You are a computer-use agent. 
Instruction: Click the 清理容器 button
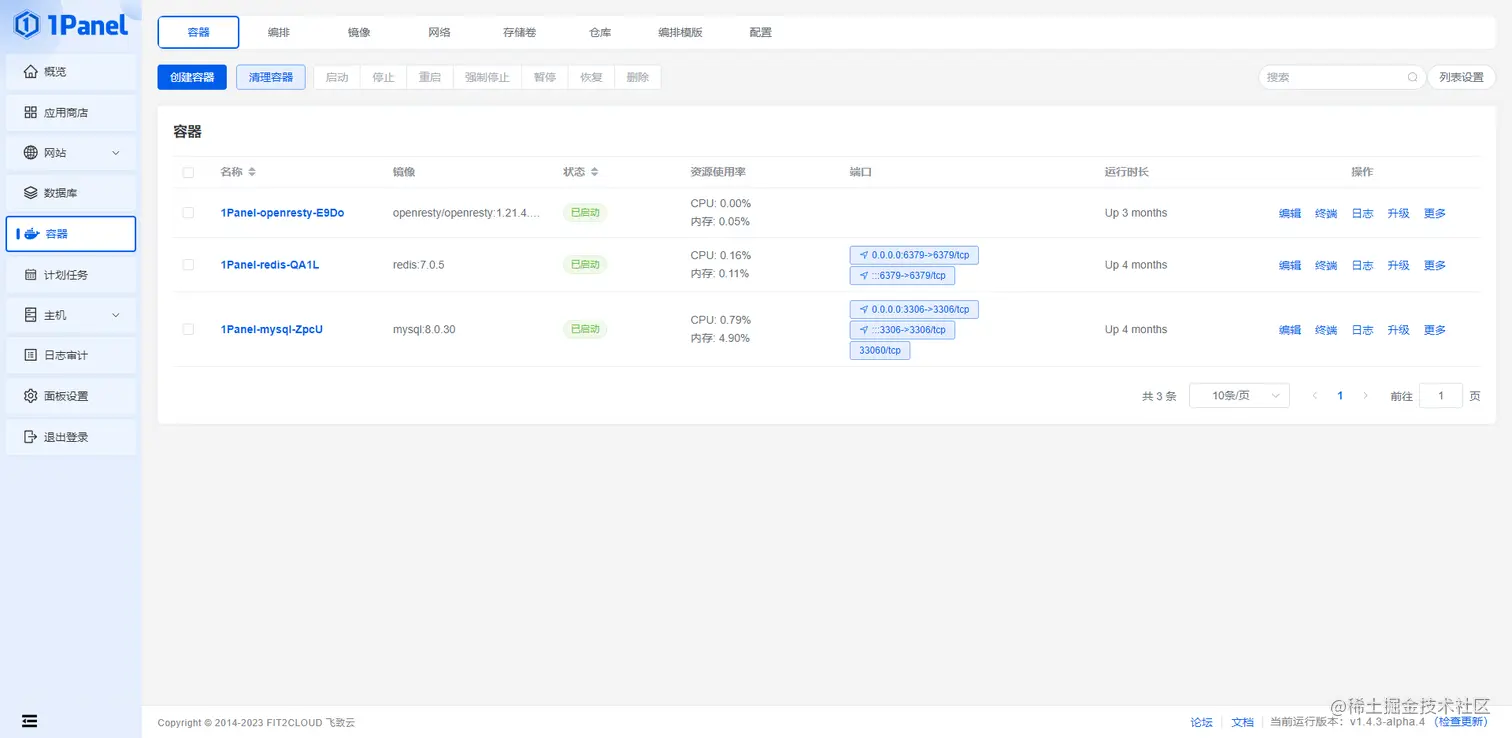coord(271,77)
